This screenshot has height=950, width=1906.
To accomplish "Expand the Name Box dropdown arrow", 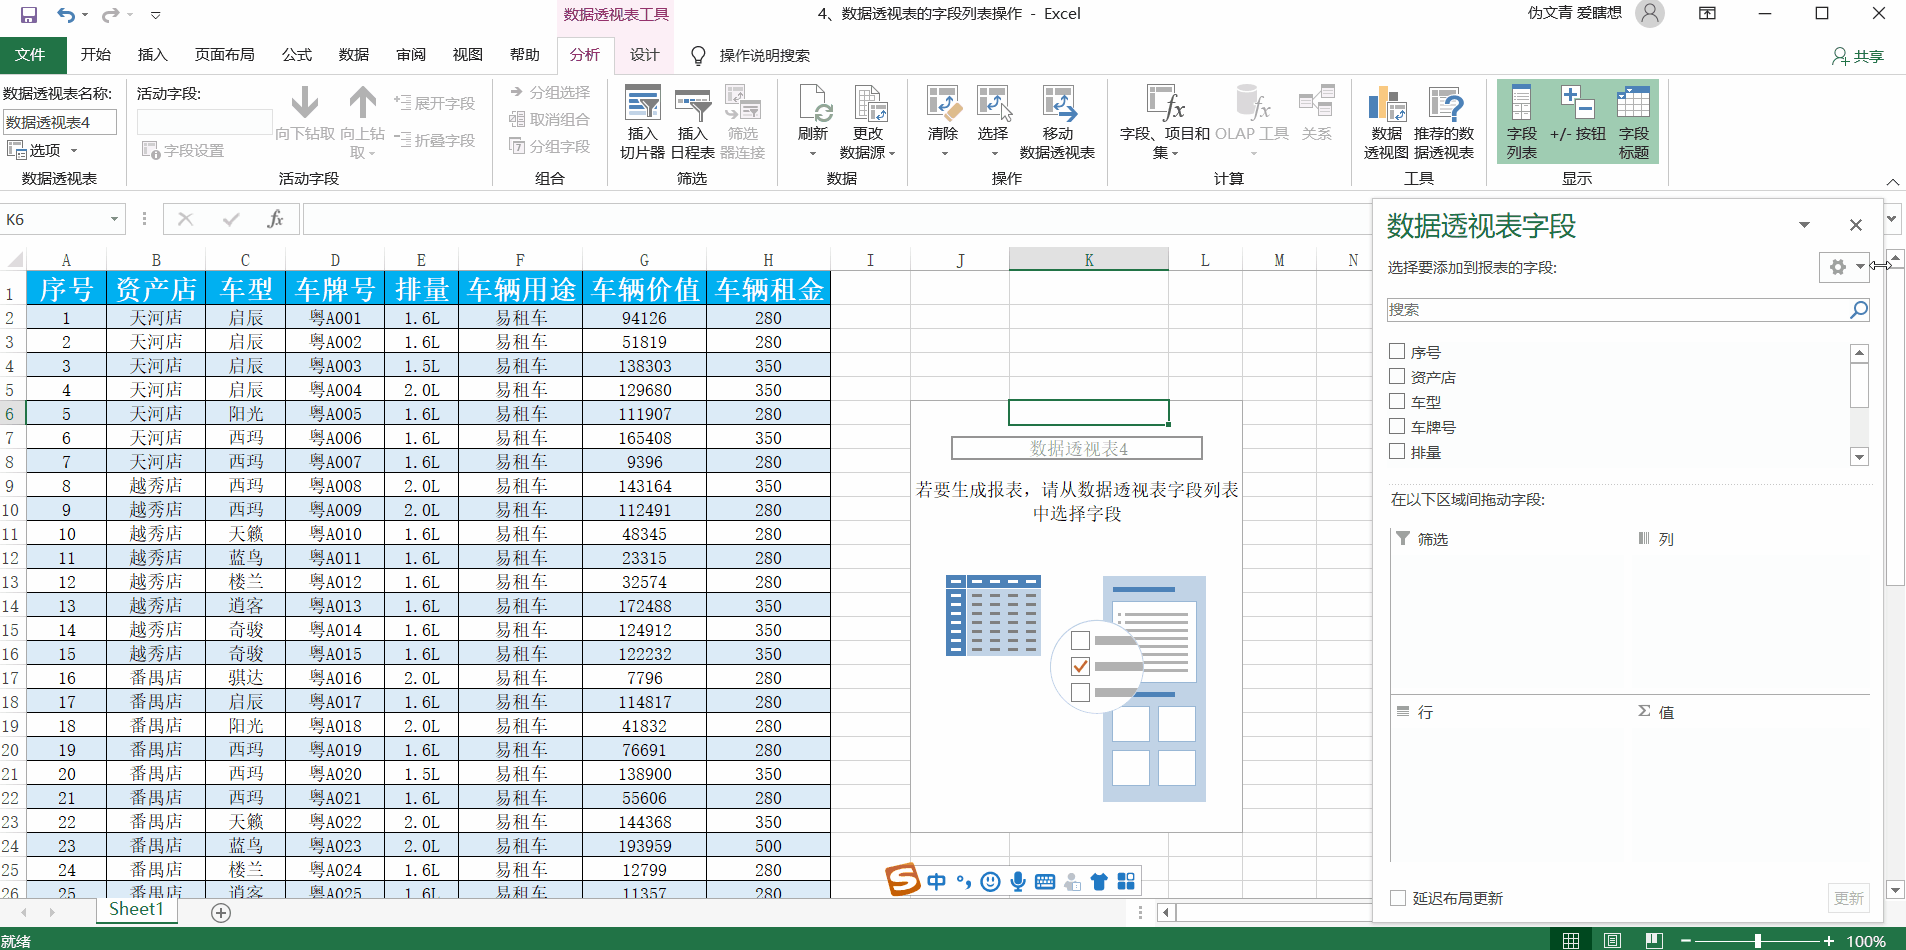I will click(114, 219).
